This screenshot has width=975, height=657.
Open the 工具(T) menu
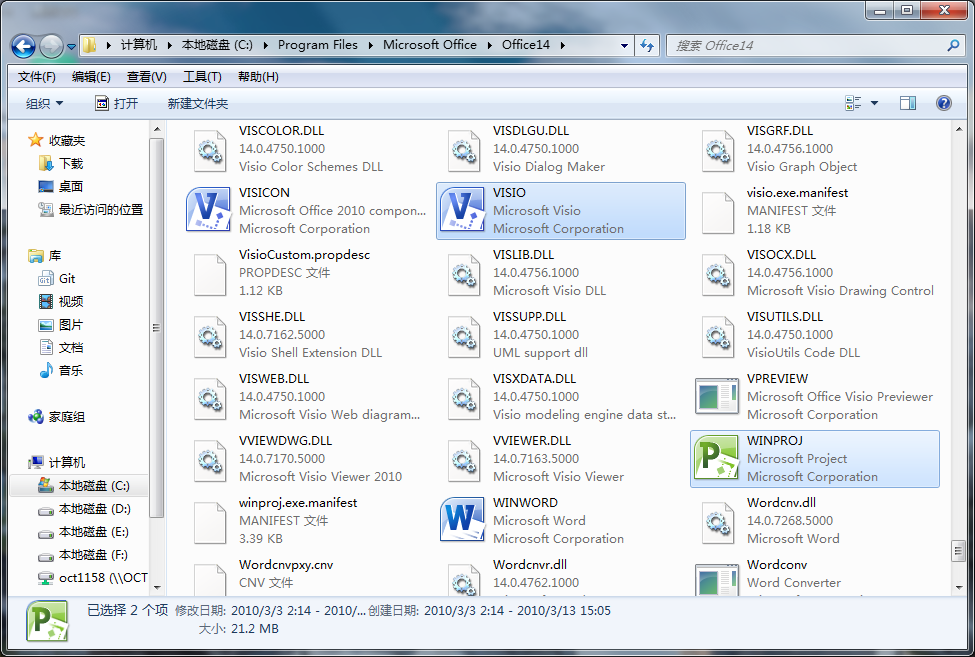(x=201, y=77)
